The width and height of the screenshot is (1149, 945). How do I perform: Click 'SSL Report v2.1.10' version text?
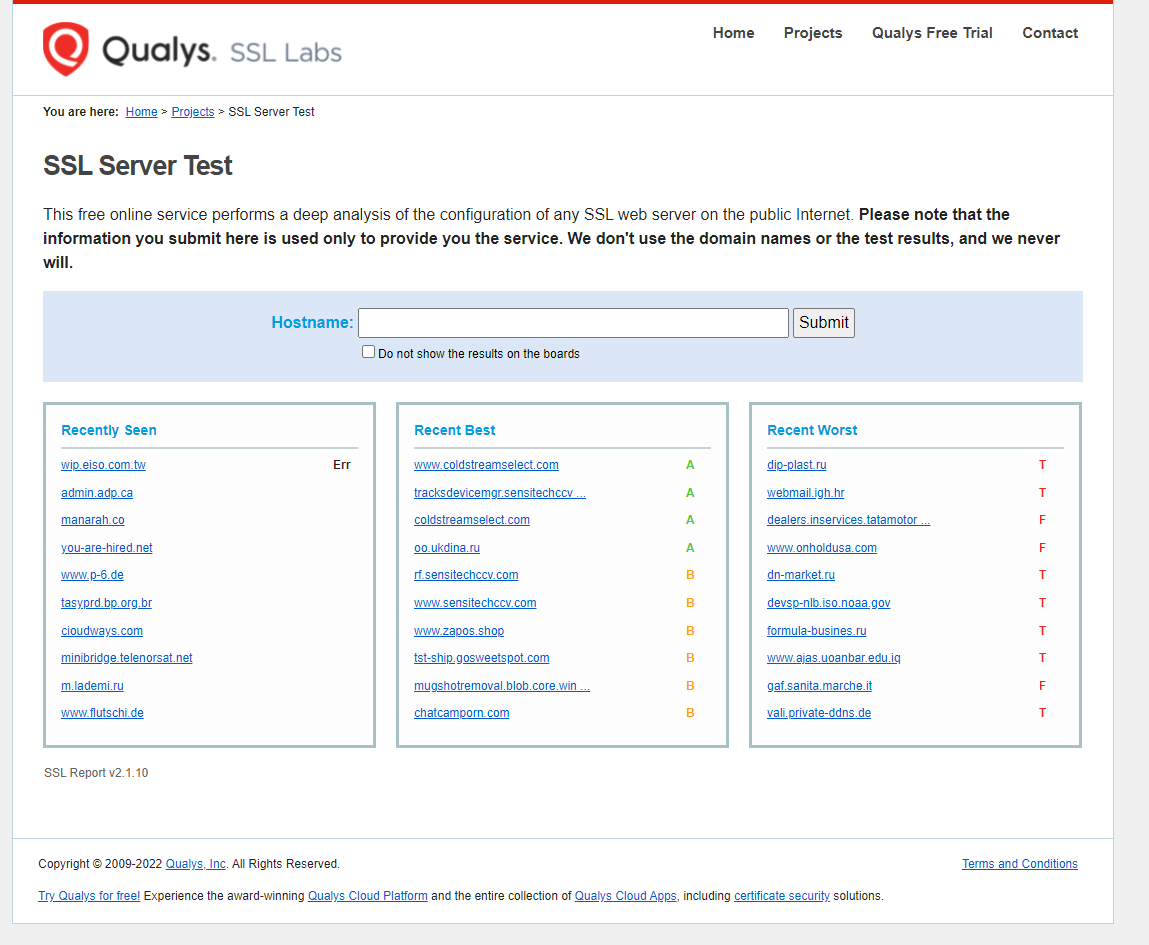(96, 772)
